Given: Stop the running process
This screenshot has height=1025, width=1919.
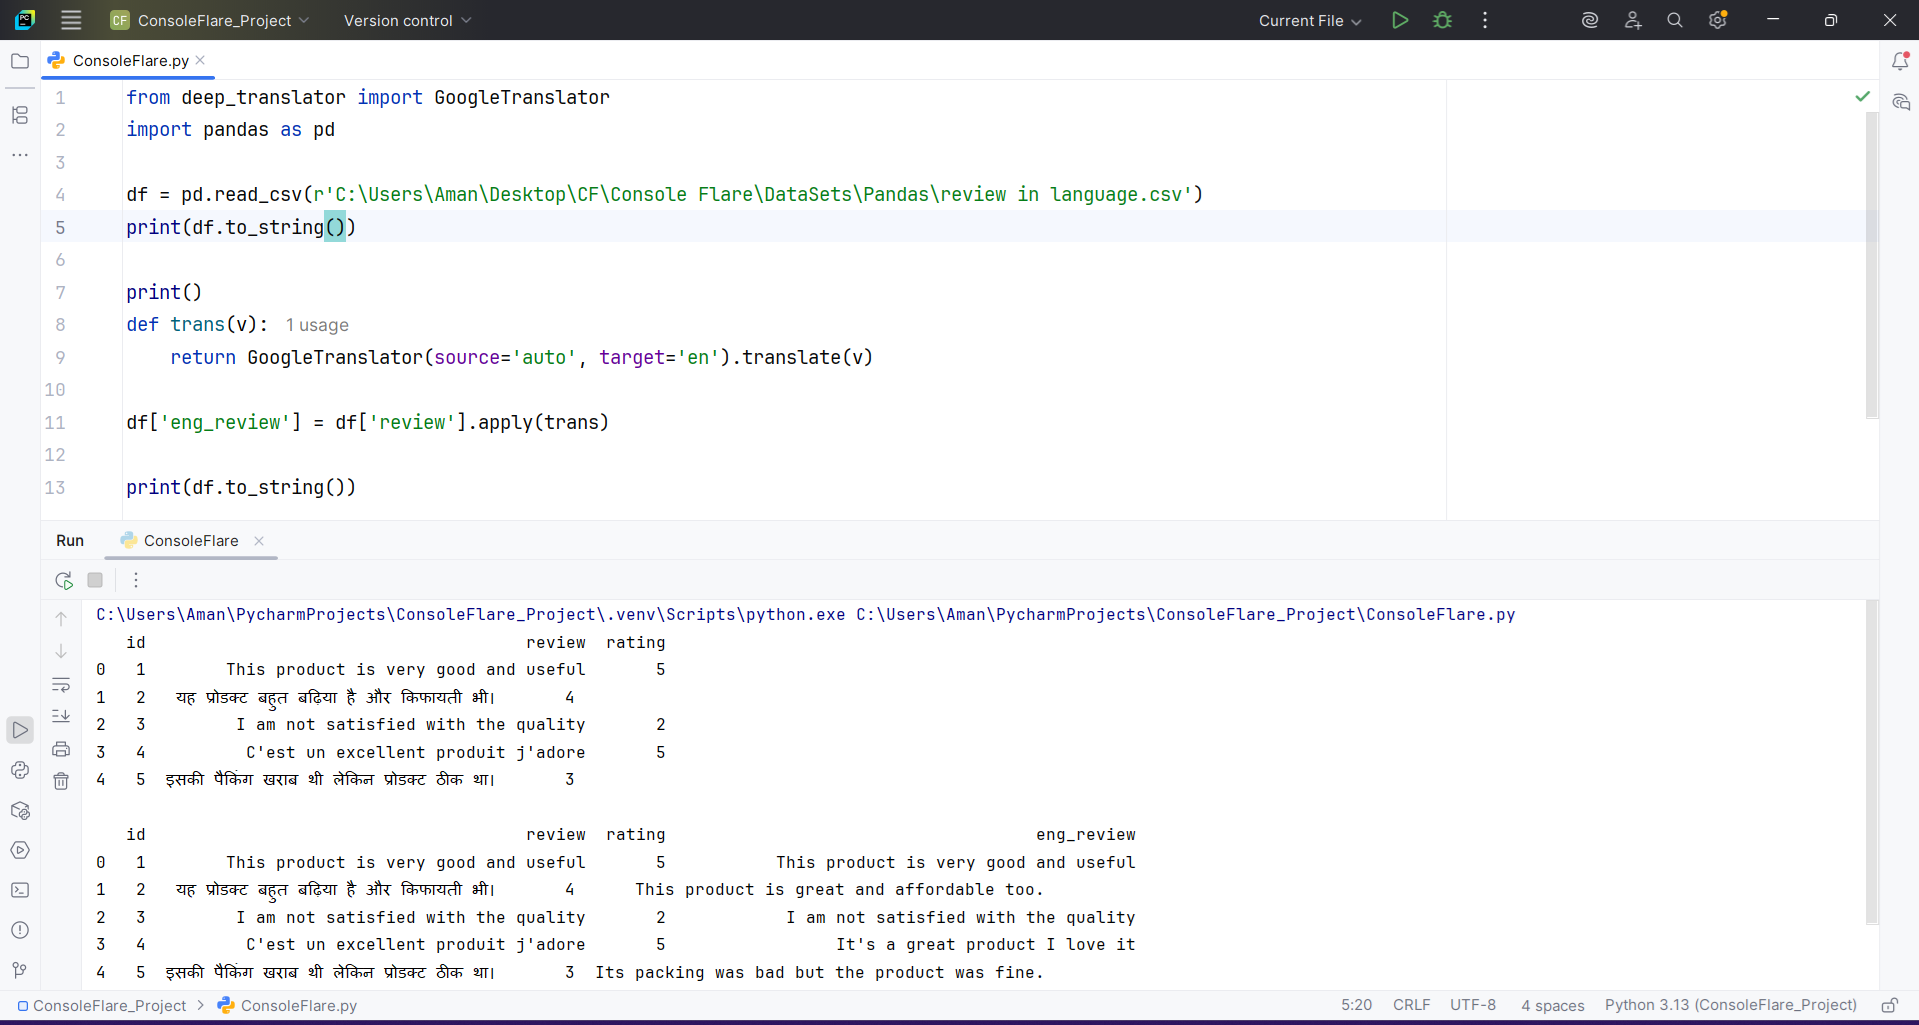Looking at the screenshot, I should 95,580.
